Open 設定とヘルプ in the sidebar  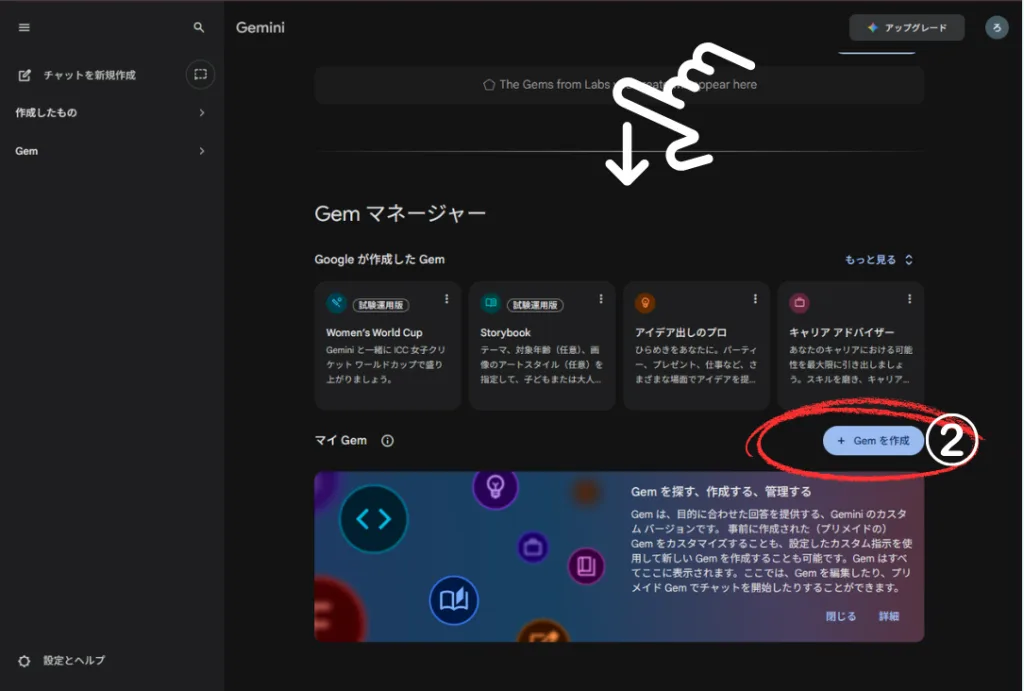[73, 661]
